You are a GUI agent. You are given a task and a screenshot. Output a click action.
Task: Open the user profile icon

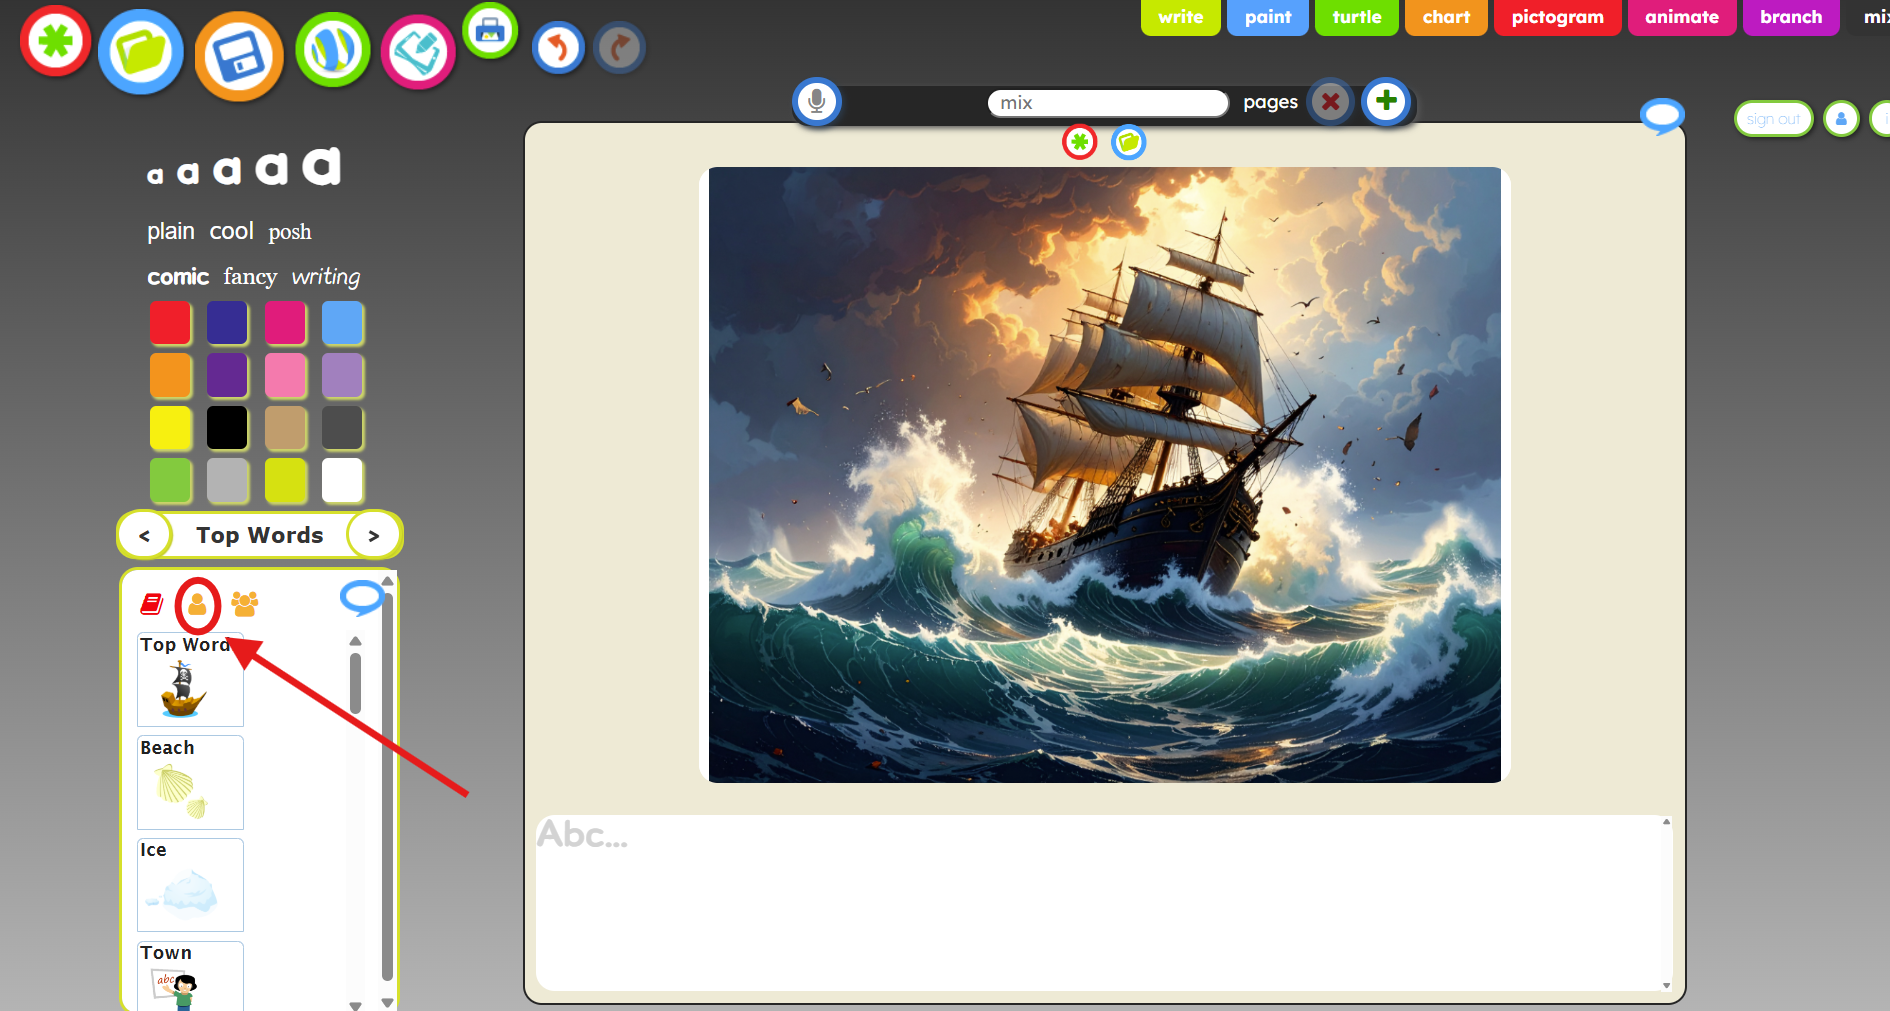(1841, 119)
